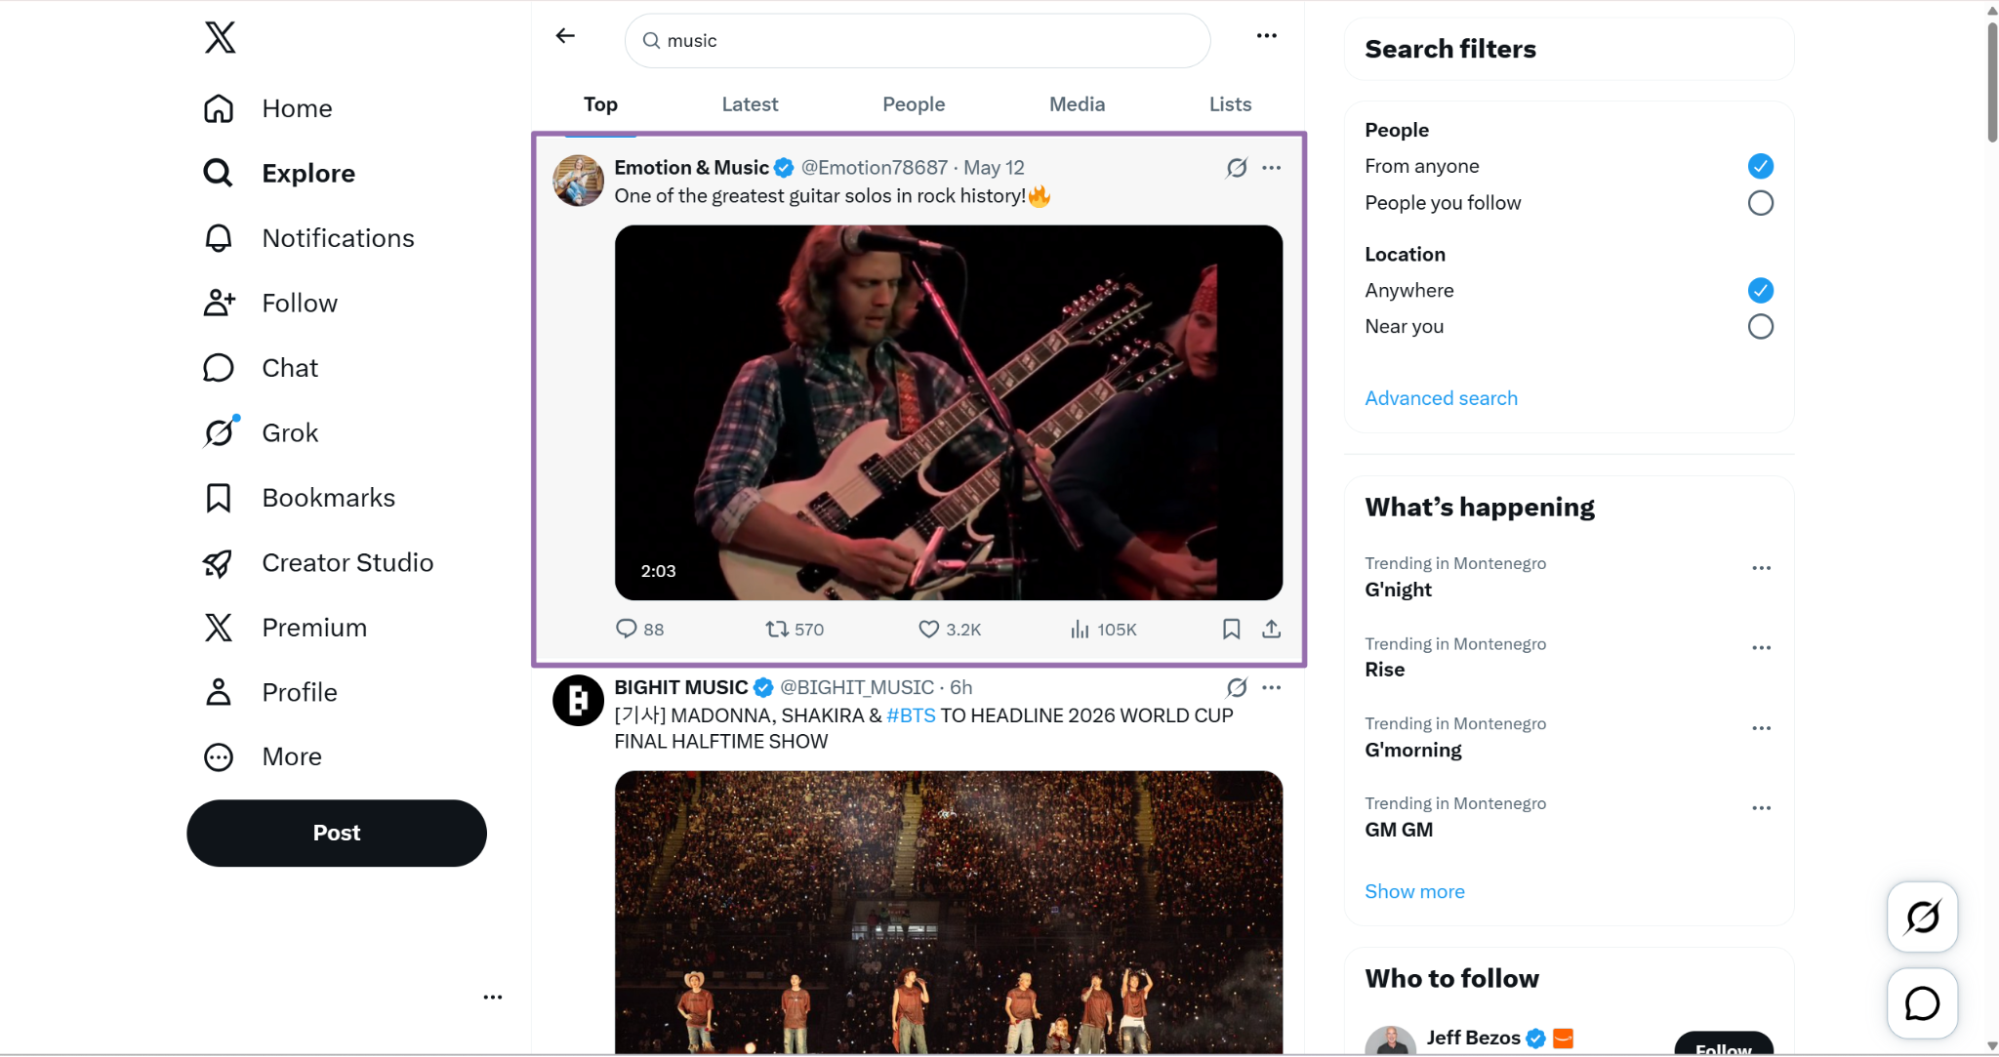
Task: Open Profile in the sidebar
Action: coord(270,692)
